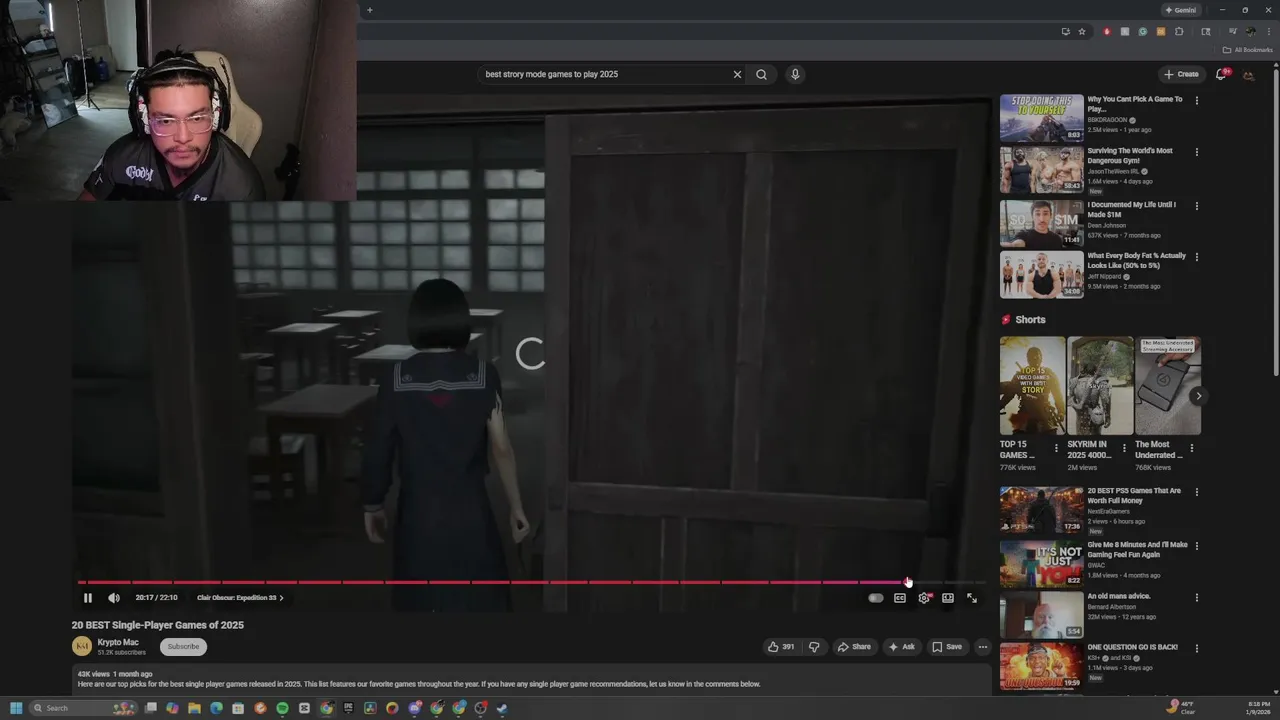Share the video

[854, 647]
